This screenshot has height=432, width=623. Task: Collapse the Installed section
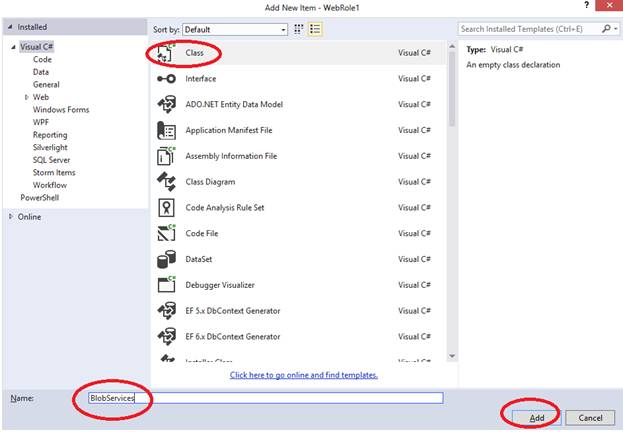click(10, 27)
